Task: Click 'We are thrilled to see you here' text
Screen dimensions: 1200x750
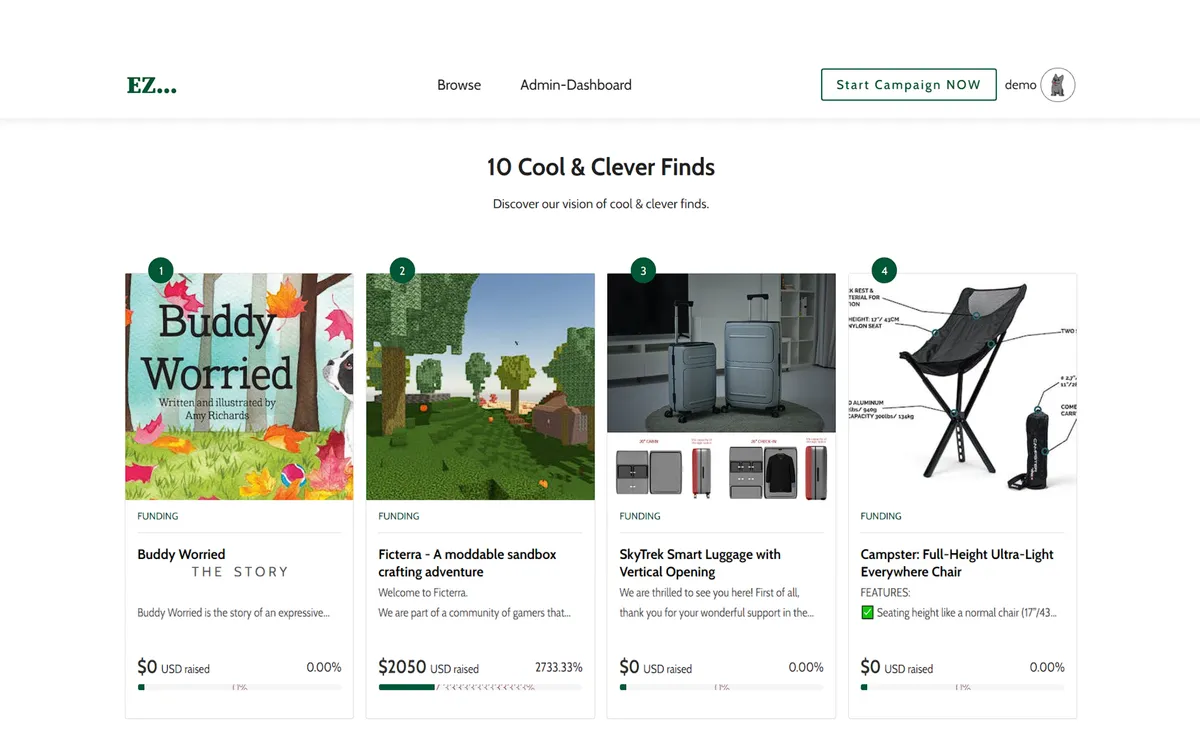Action: tap(709, 593)
